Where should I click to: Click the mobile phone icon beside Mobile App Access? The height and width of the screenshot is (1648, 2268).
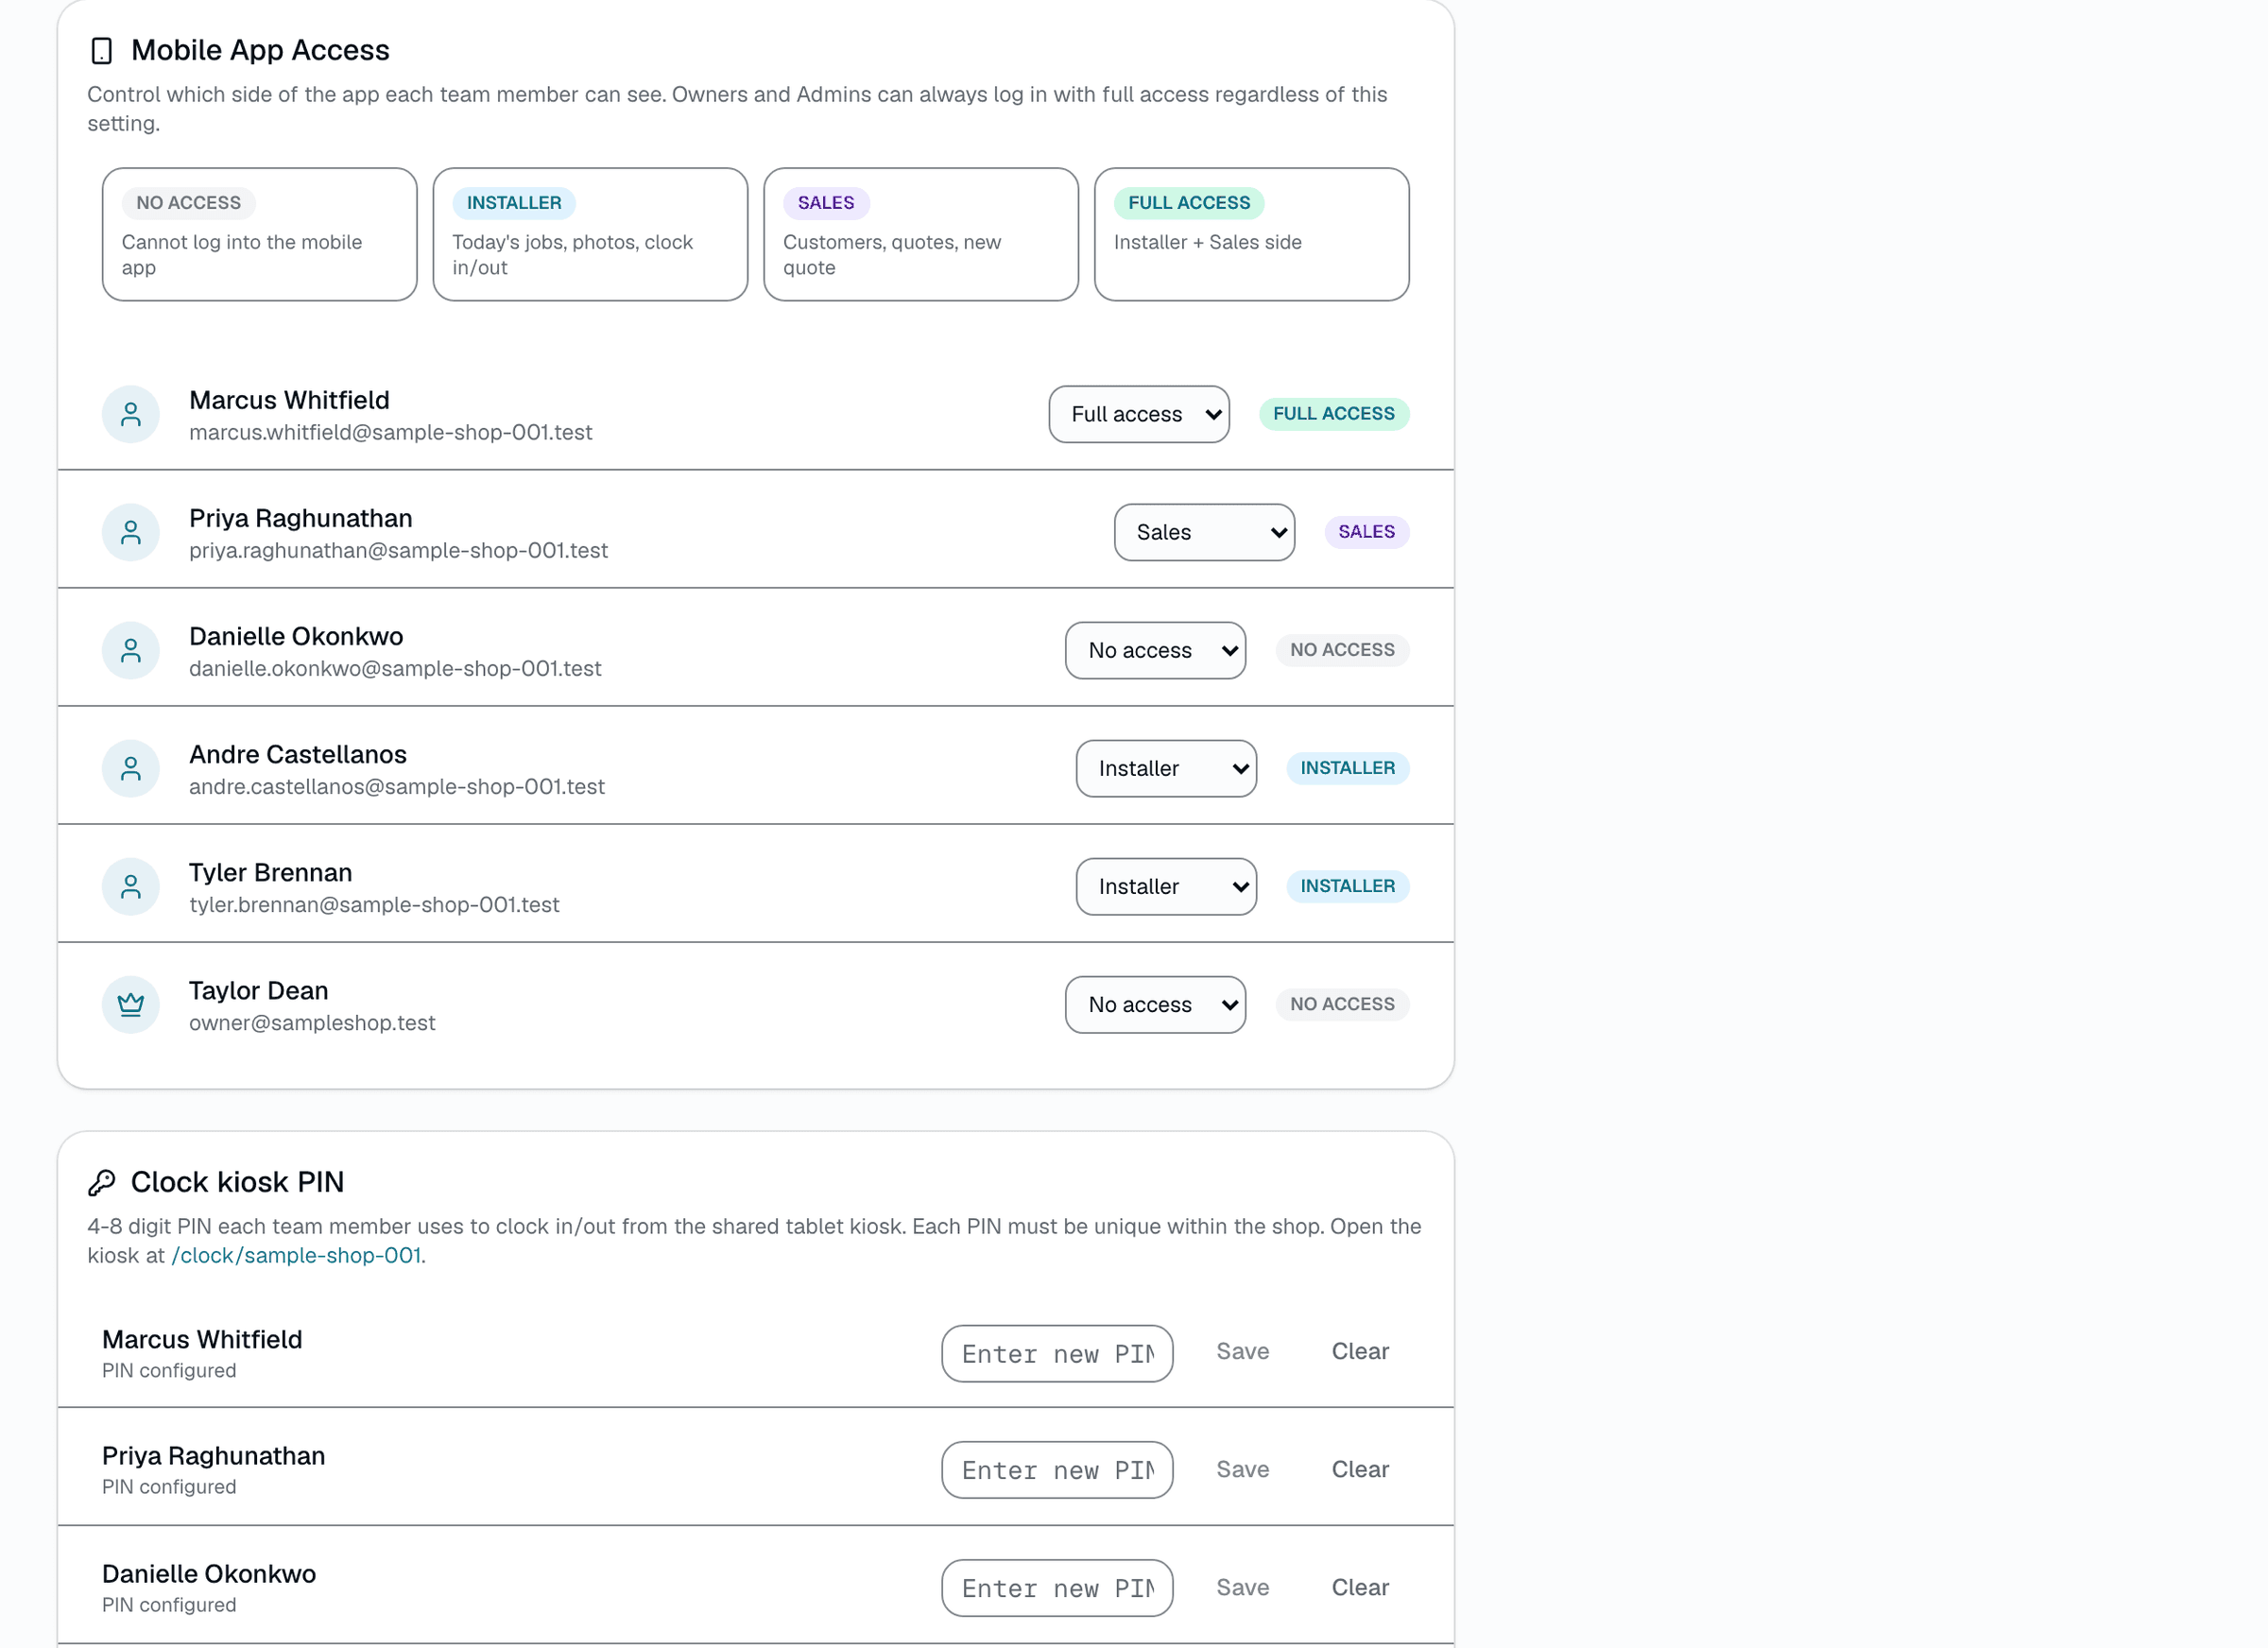[x=101, y=51]
